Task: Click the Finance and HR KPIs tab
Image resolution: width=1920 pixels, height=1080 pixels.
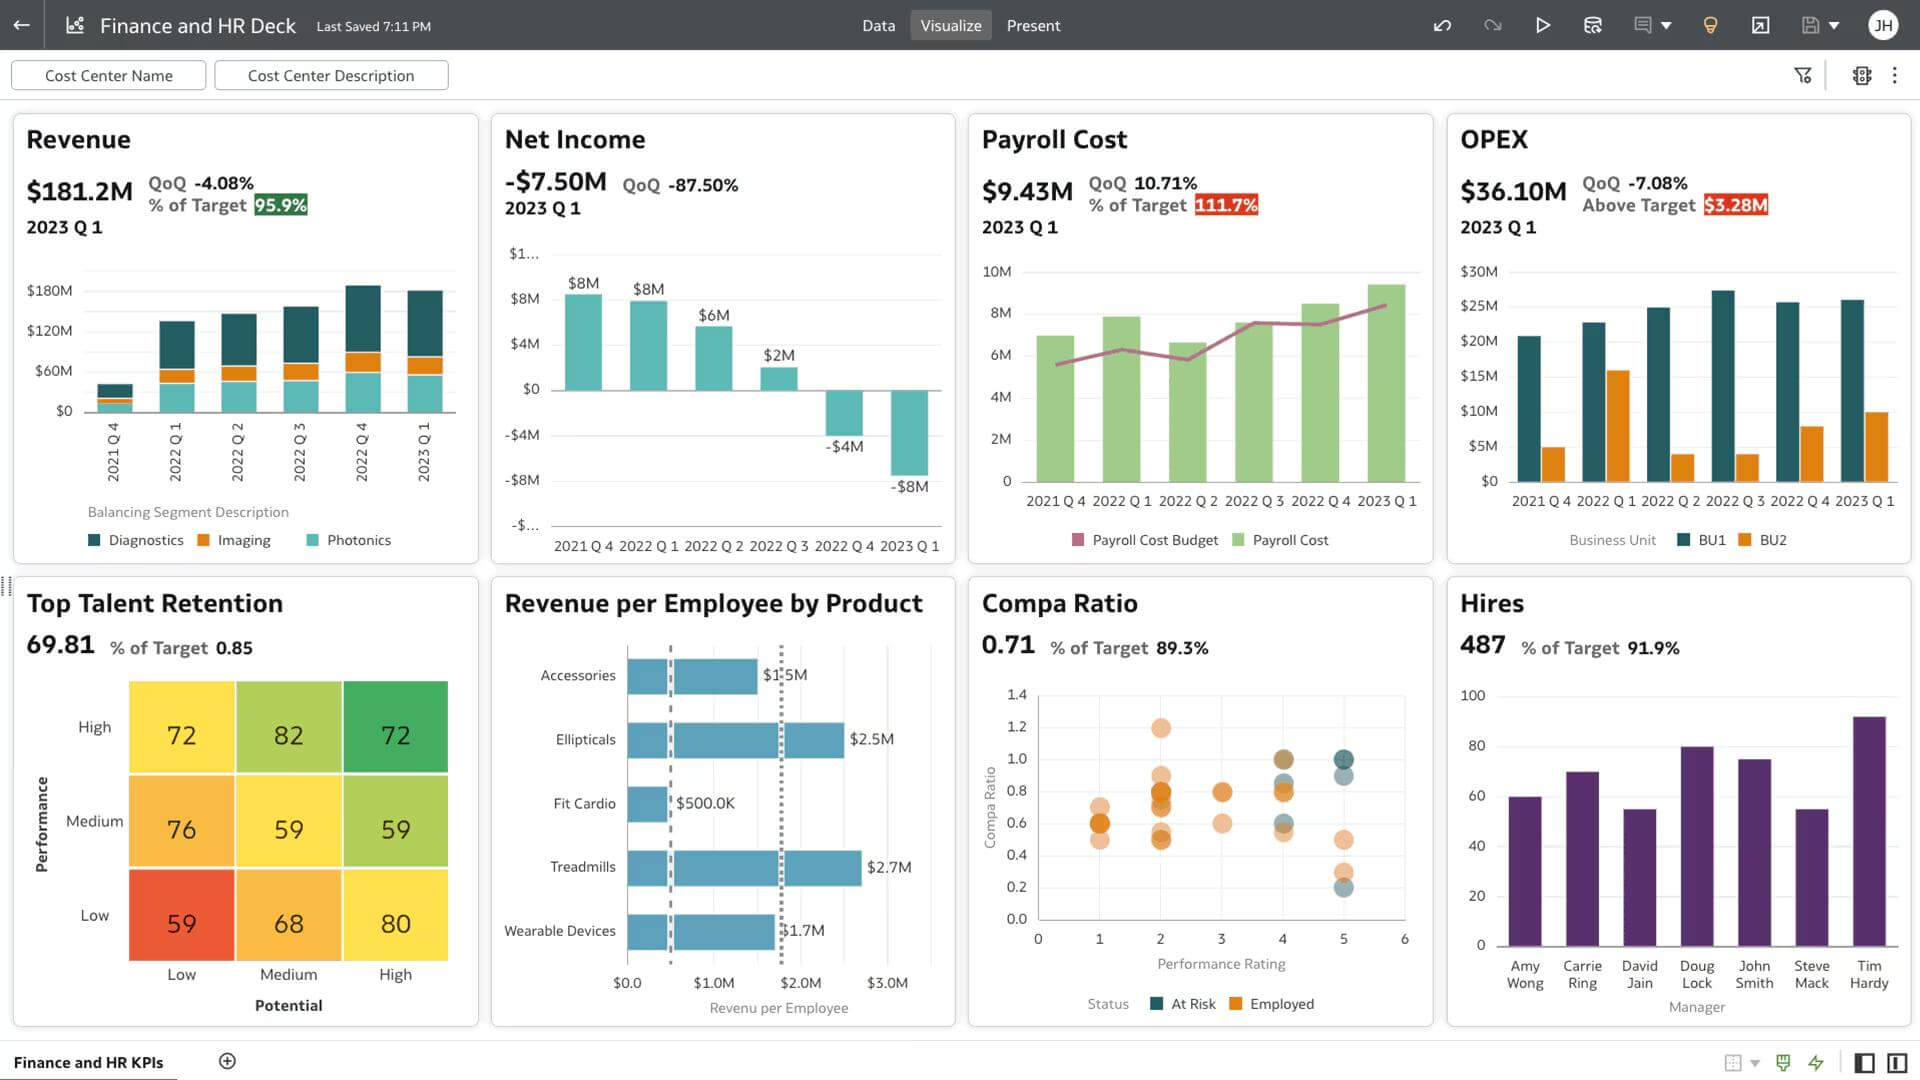Action: coord(88,1060)
